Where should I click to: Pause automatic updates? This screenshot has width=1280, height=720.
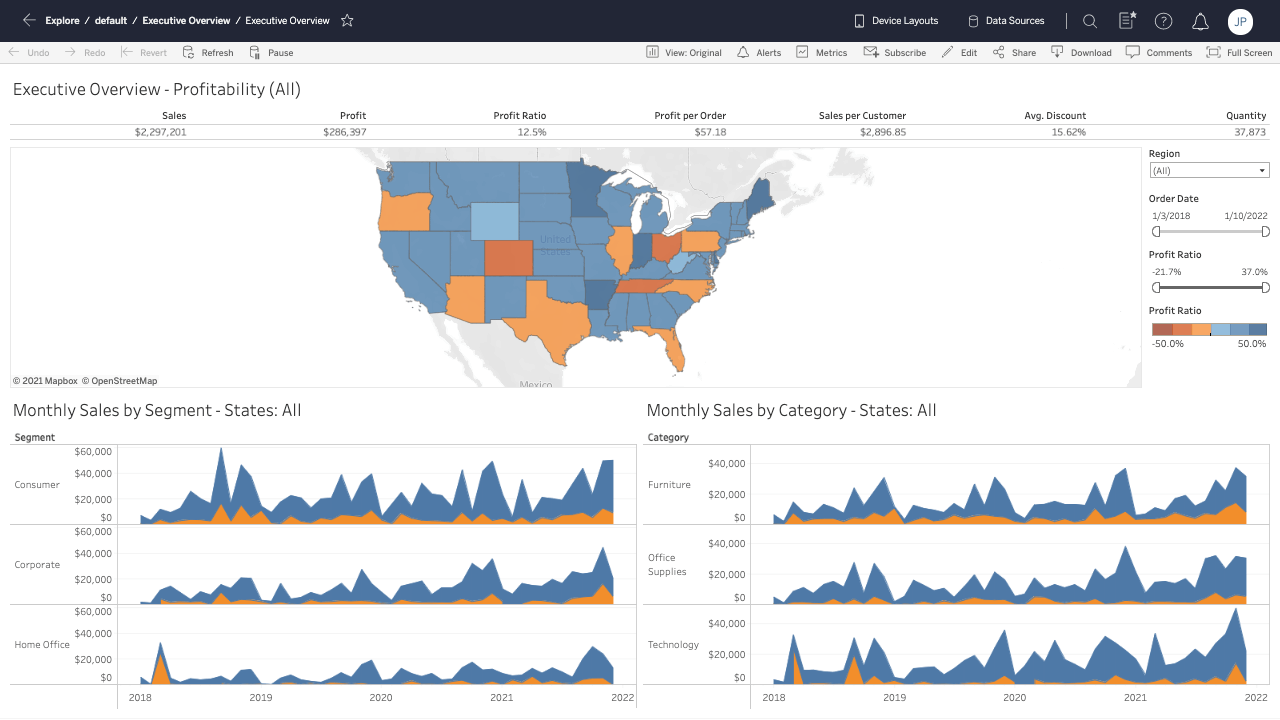271,53
